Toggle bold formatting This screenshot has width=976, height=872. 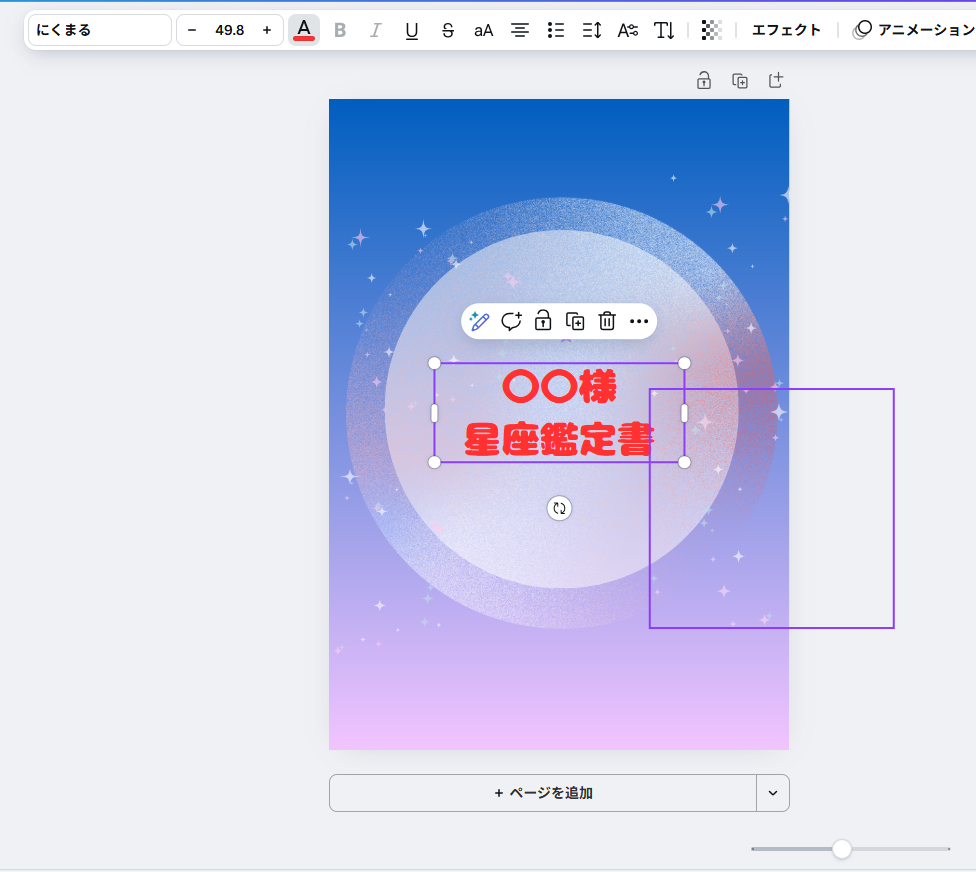pos(340,30)
